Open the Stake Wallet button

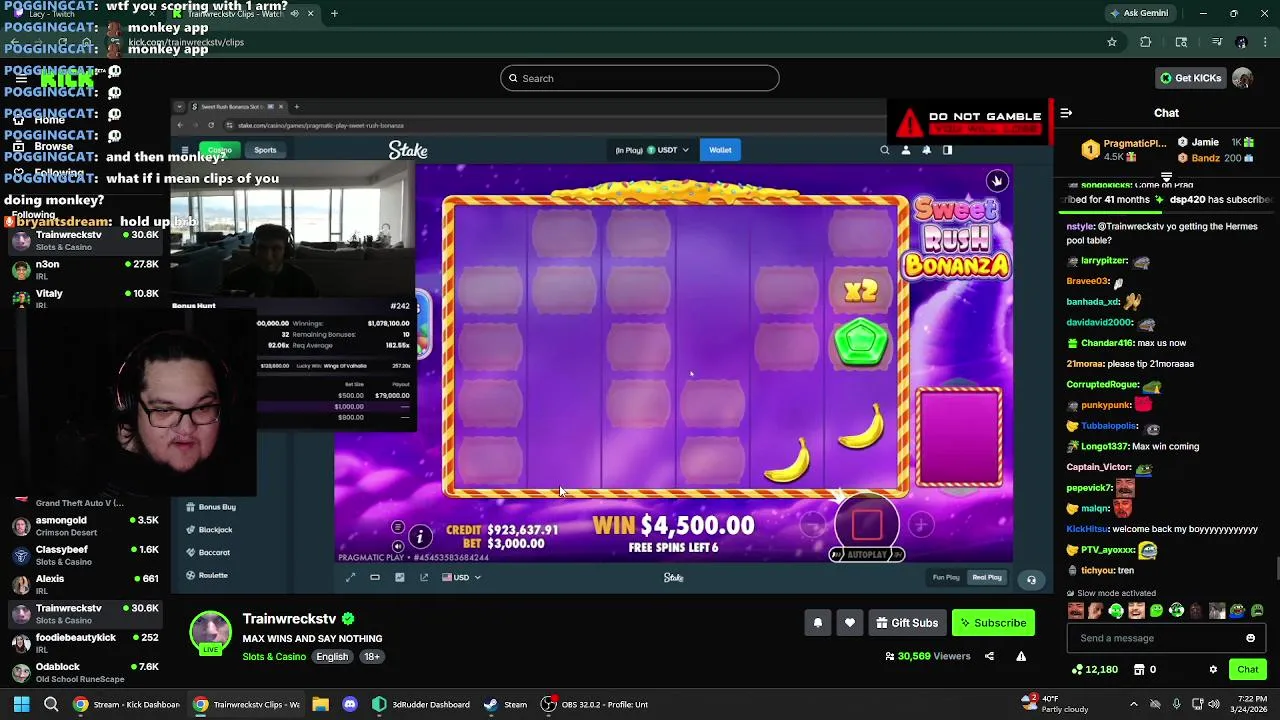coord(720,150)
